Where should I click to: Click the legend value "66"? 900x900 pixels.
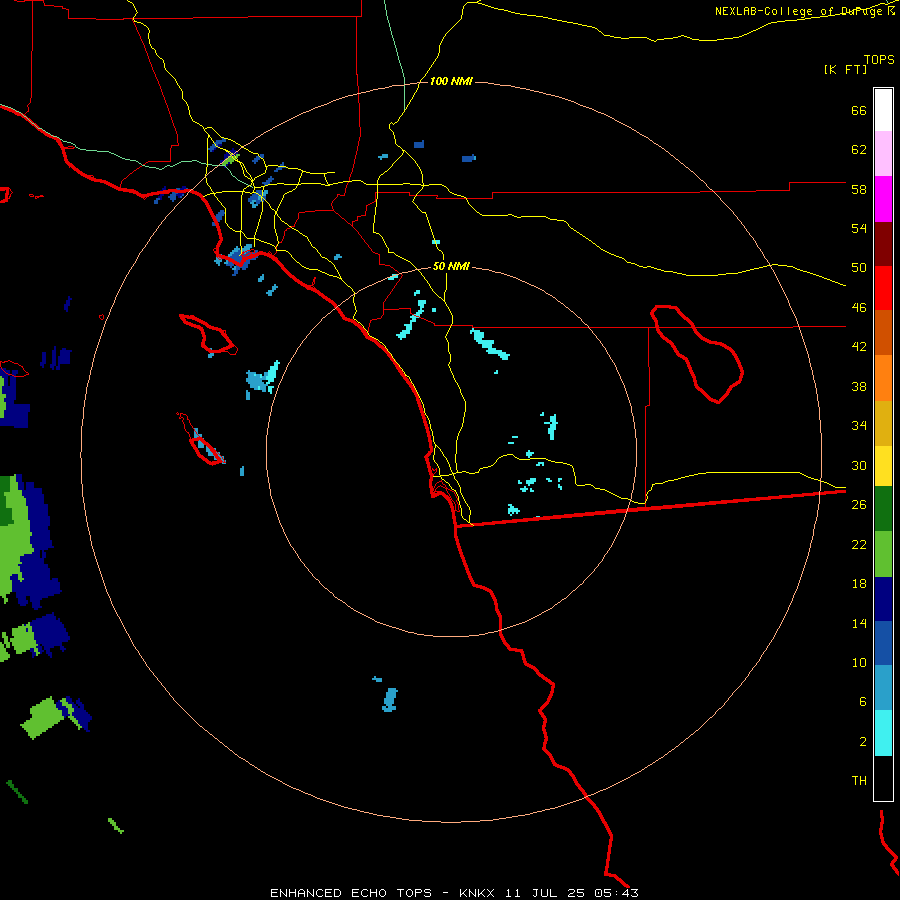(x=859, y=111)
